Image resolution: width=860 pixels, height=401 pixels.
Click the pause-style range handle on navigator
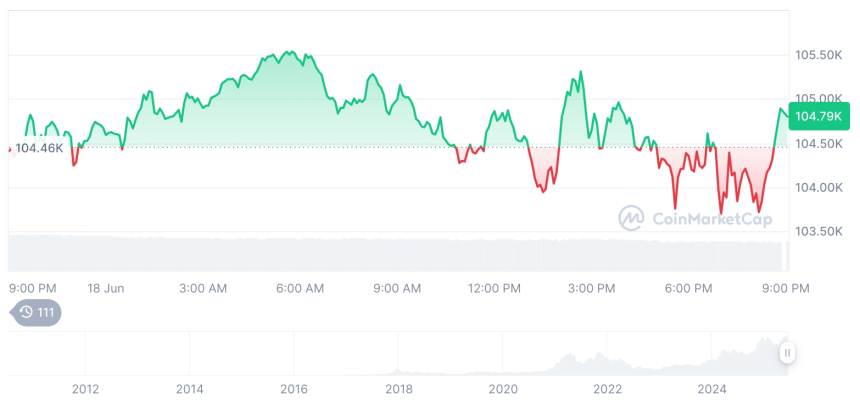pos(788,353)
